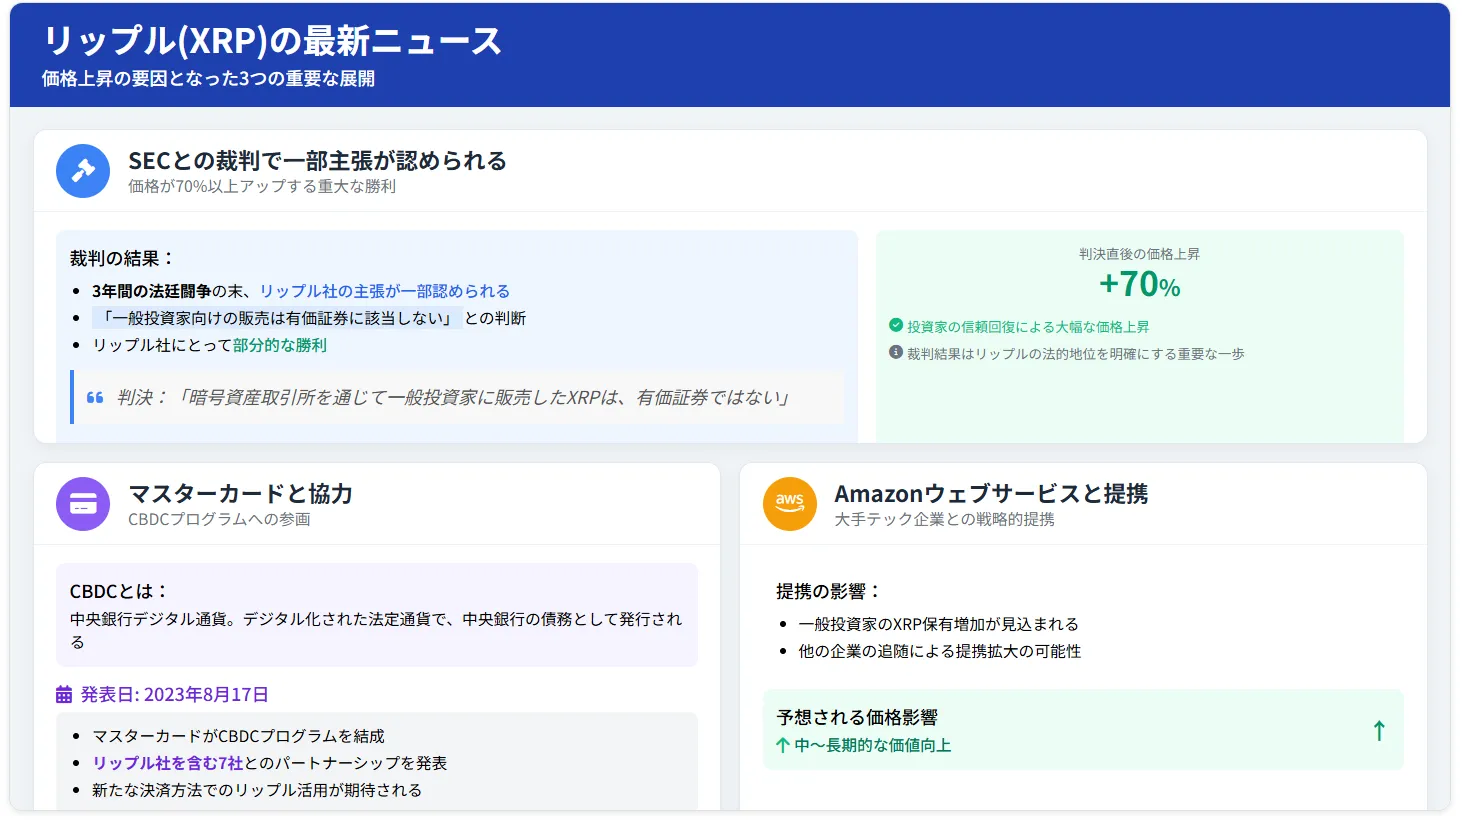Click the gavel icon next to the SEC headline
The image size is (1463, 820).
pos(83,171)
